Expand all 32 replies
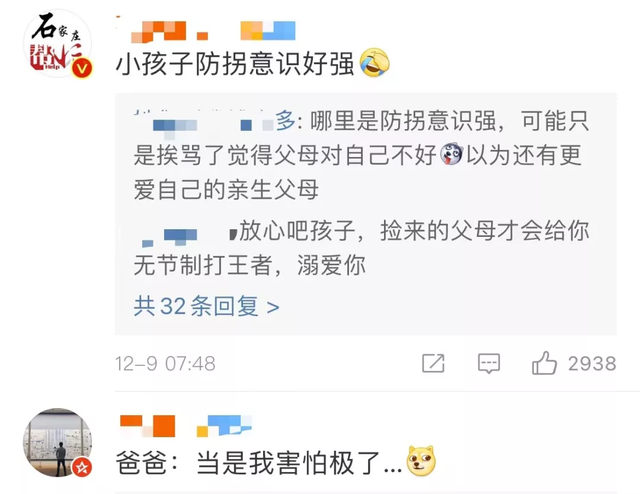 pyautogui.click(x=207, y=306)
